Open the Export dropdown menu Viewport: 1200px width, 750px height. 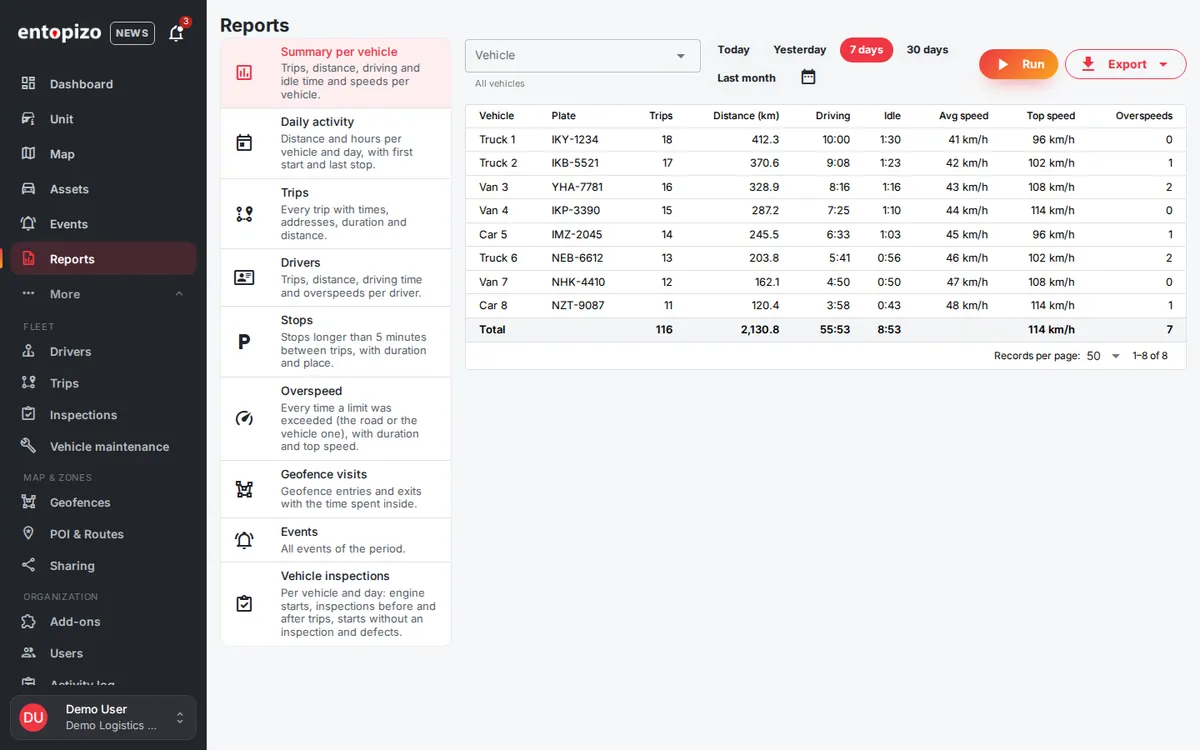click(x=1126, y=64)
